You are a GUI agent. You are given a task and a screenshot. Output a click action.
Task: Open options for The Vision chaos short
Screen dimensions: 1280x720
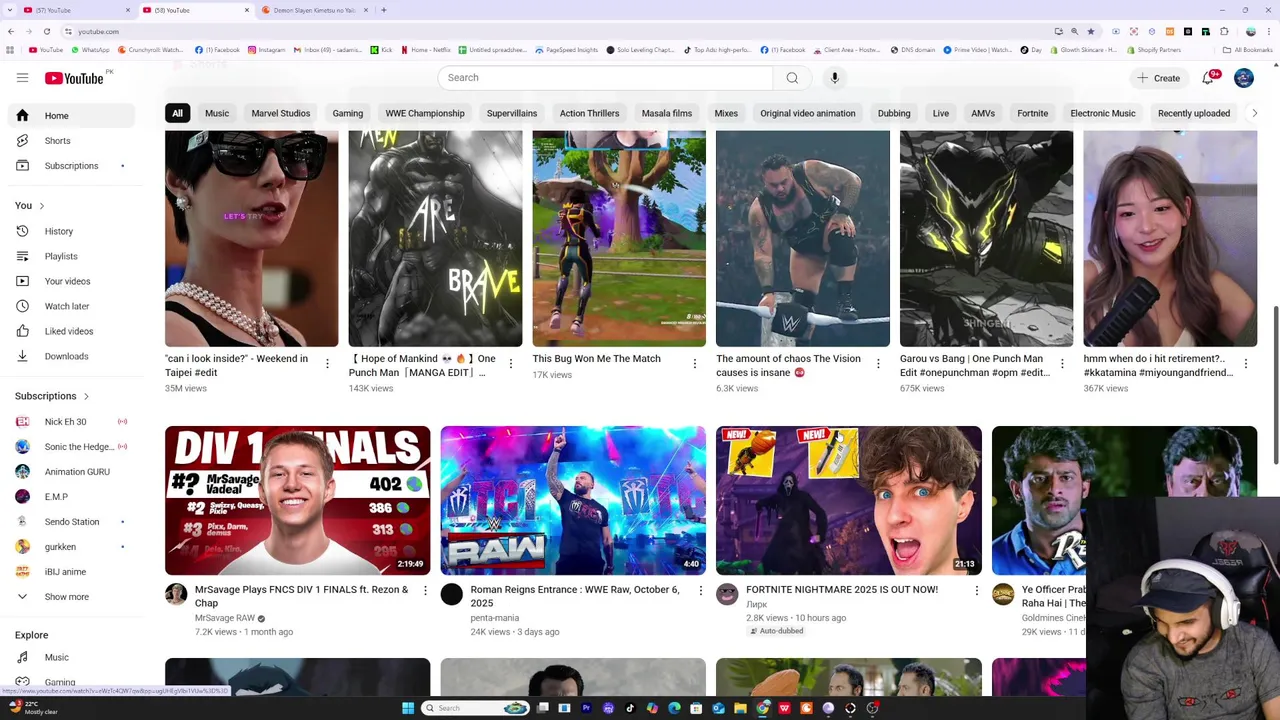878,364
